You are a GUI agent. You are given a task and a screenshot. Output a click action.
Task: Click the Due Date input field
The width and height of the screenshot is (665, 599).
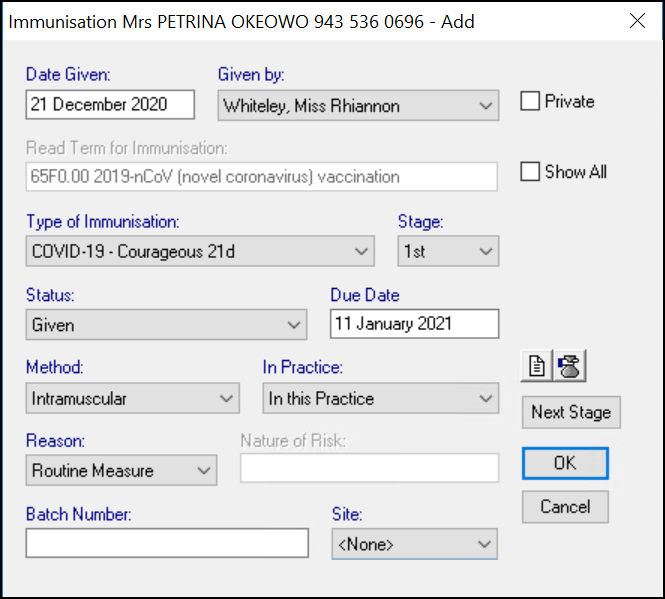pos(413,324)
